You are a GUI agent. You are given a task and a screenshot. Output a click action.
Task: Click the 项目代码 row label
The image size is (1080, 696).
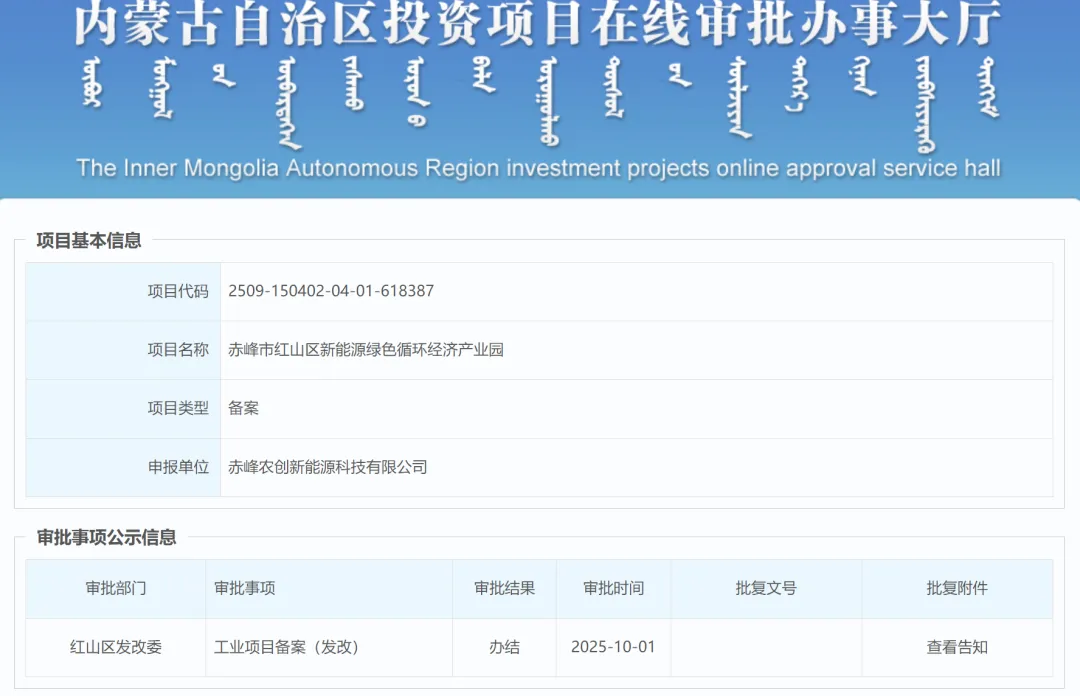click(x=184, y=291)
